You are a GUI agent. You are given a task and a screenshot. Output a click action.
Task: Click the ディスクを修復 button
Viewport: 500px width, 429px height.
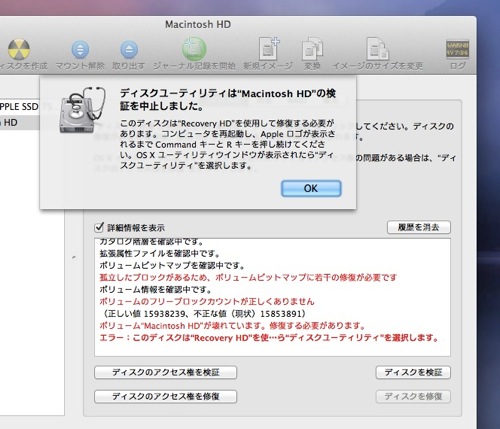point(413,396)
